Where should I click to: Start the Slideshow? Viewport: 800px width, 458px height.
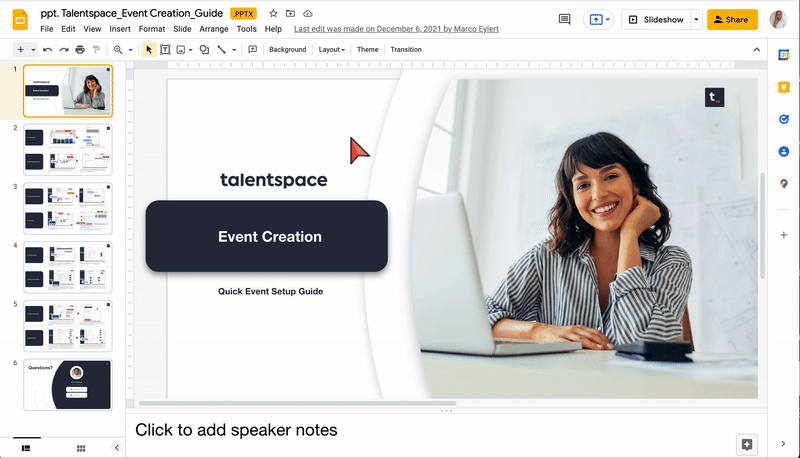[x=656, y=19]
